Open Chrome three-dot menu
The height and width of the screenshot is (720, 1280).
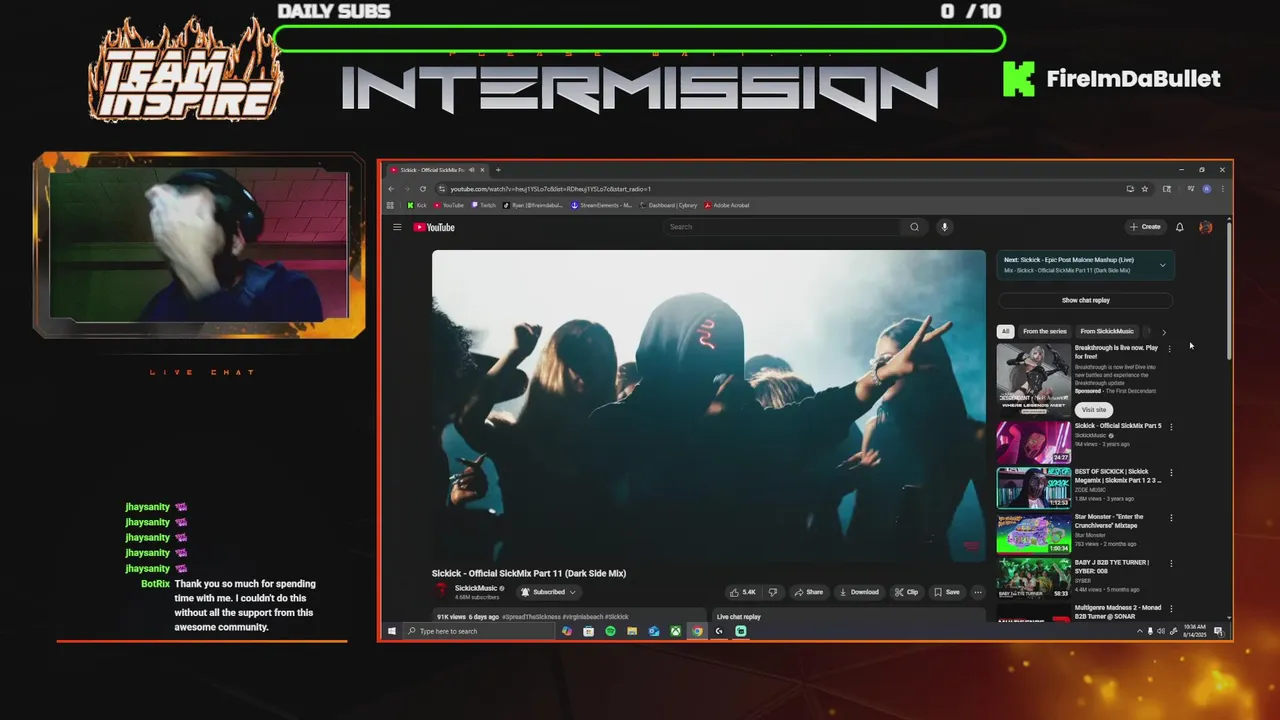click(1222, 189)
